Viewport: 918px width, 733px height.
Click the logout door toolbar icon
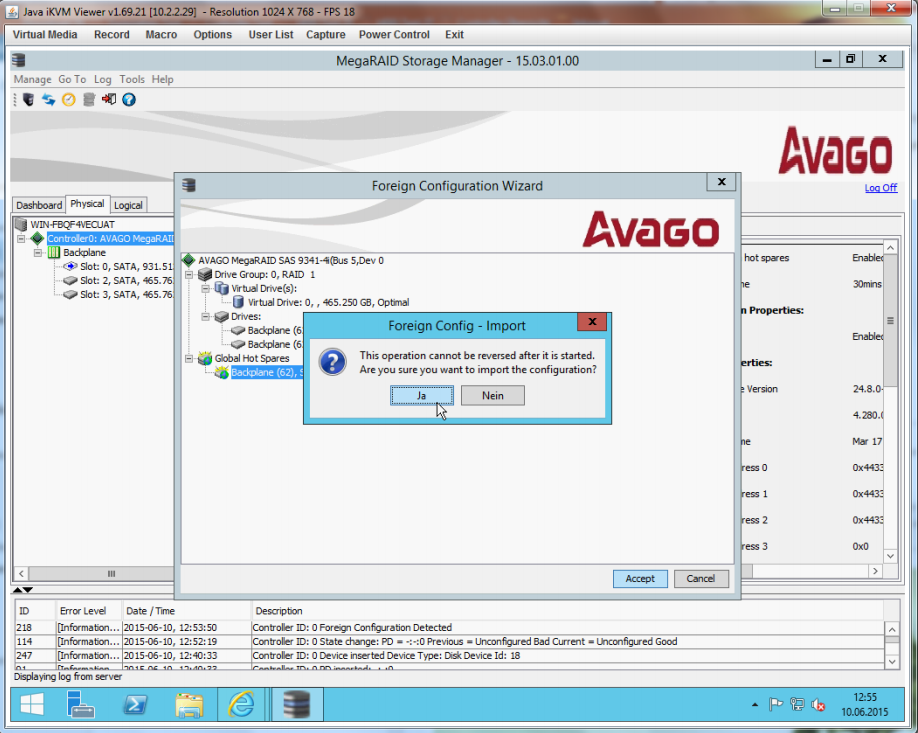tap(108, 99)
